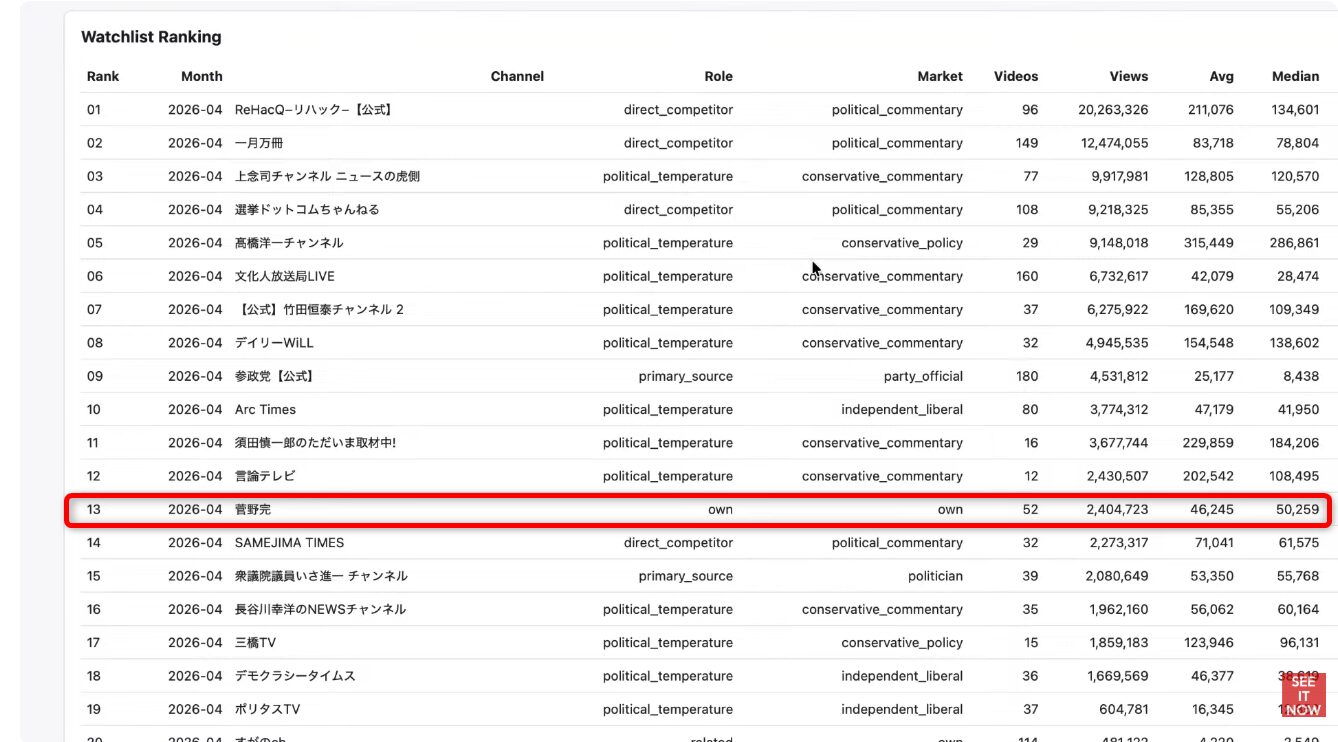Select channel 言論テレビ
The width and height of the screenshot is (1338, 742).
click(x=265, y=476)
